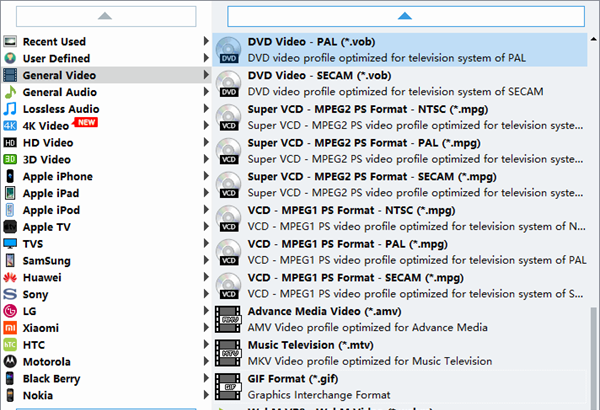
Task: Click the General Audio music note icon
Action: click(10, 92)
